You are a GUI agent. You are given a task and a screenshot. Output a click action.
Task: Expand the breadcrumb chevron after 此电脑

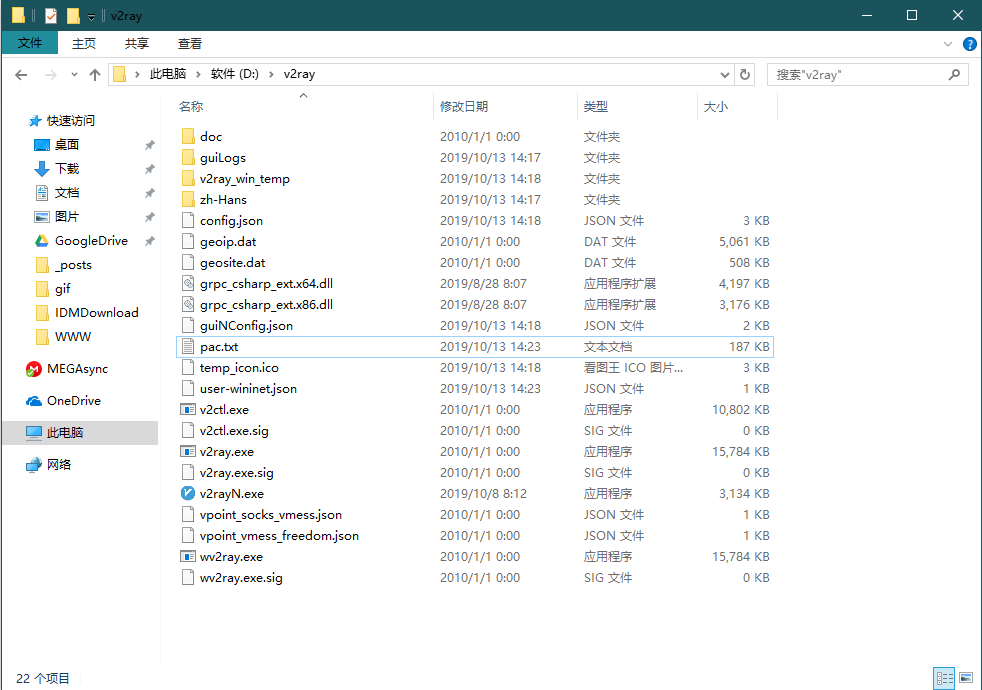point(198,75)
